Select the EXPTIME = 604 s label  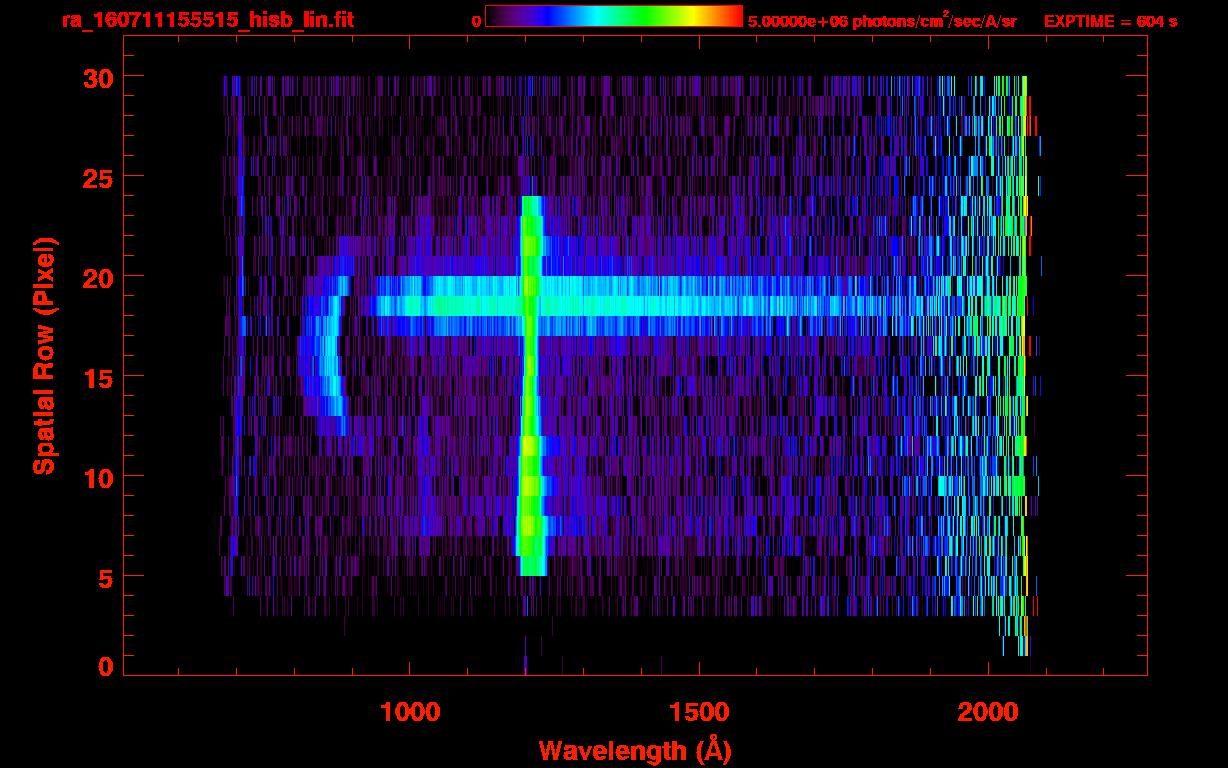point(1110,21)
